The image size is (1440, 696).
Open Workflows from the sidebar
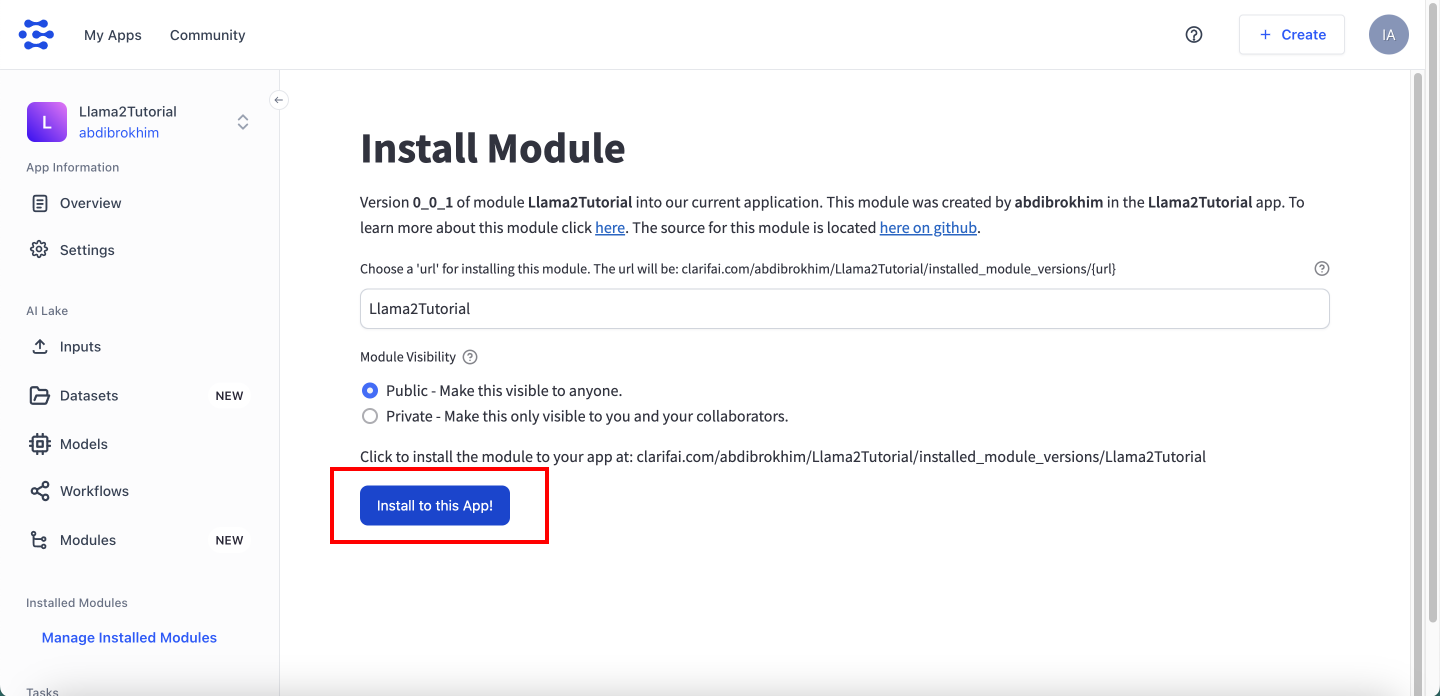94,491
